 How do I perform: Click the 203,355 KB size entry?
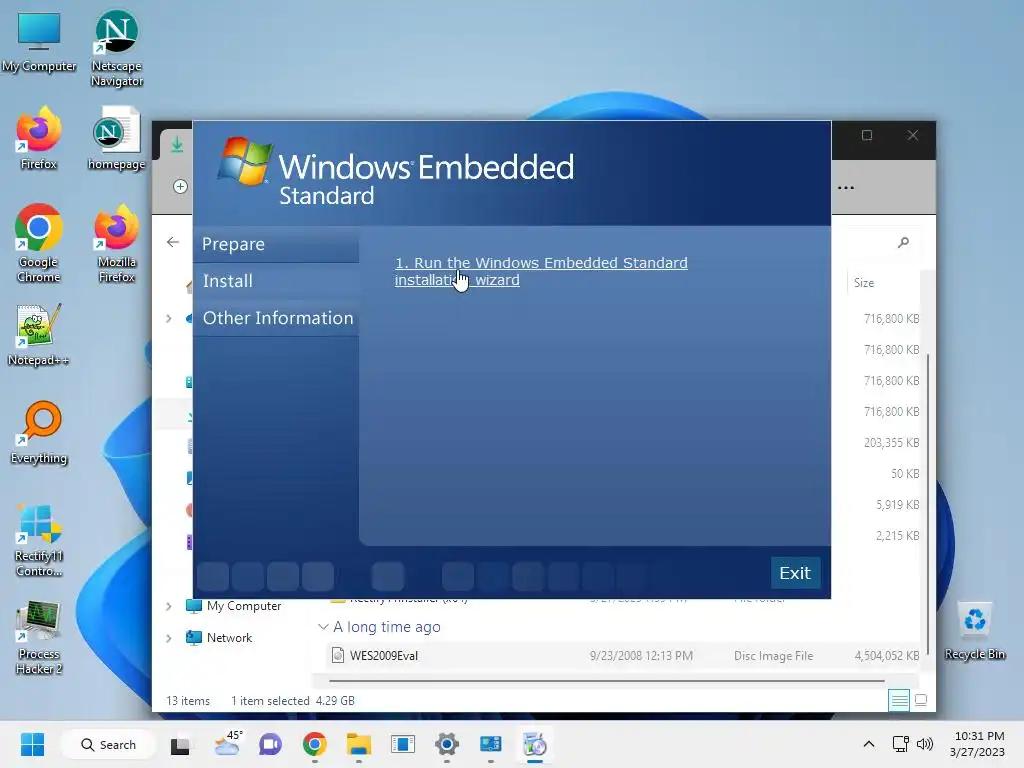click(891, 443)
